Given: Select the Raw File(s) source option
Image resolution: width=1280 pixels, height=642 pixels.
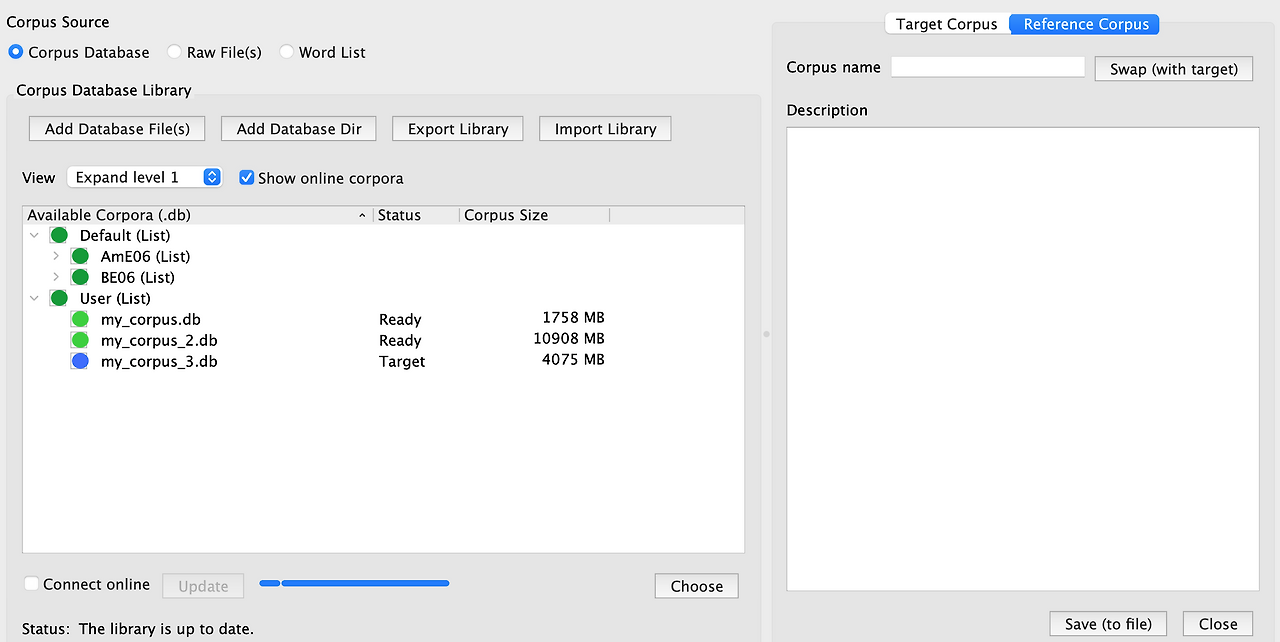Looking at the screenshot, I should [x=174, y=52].
